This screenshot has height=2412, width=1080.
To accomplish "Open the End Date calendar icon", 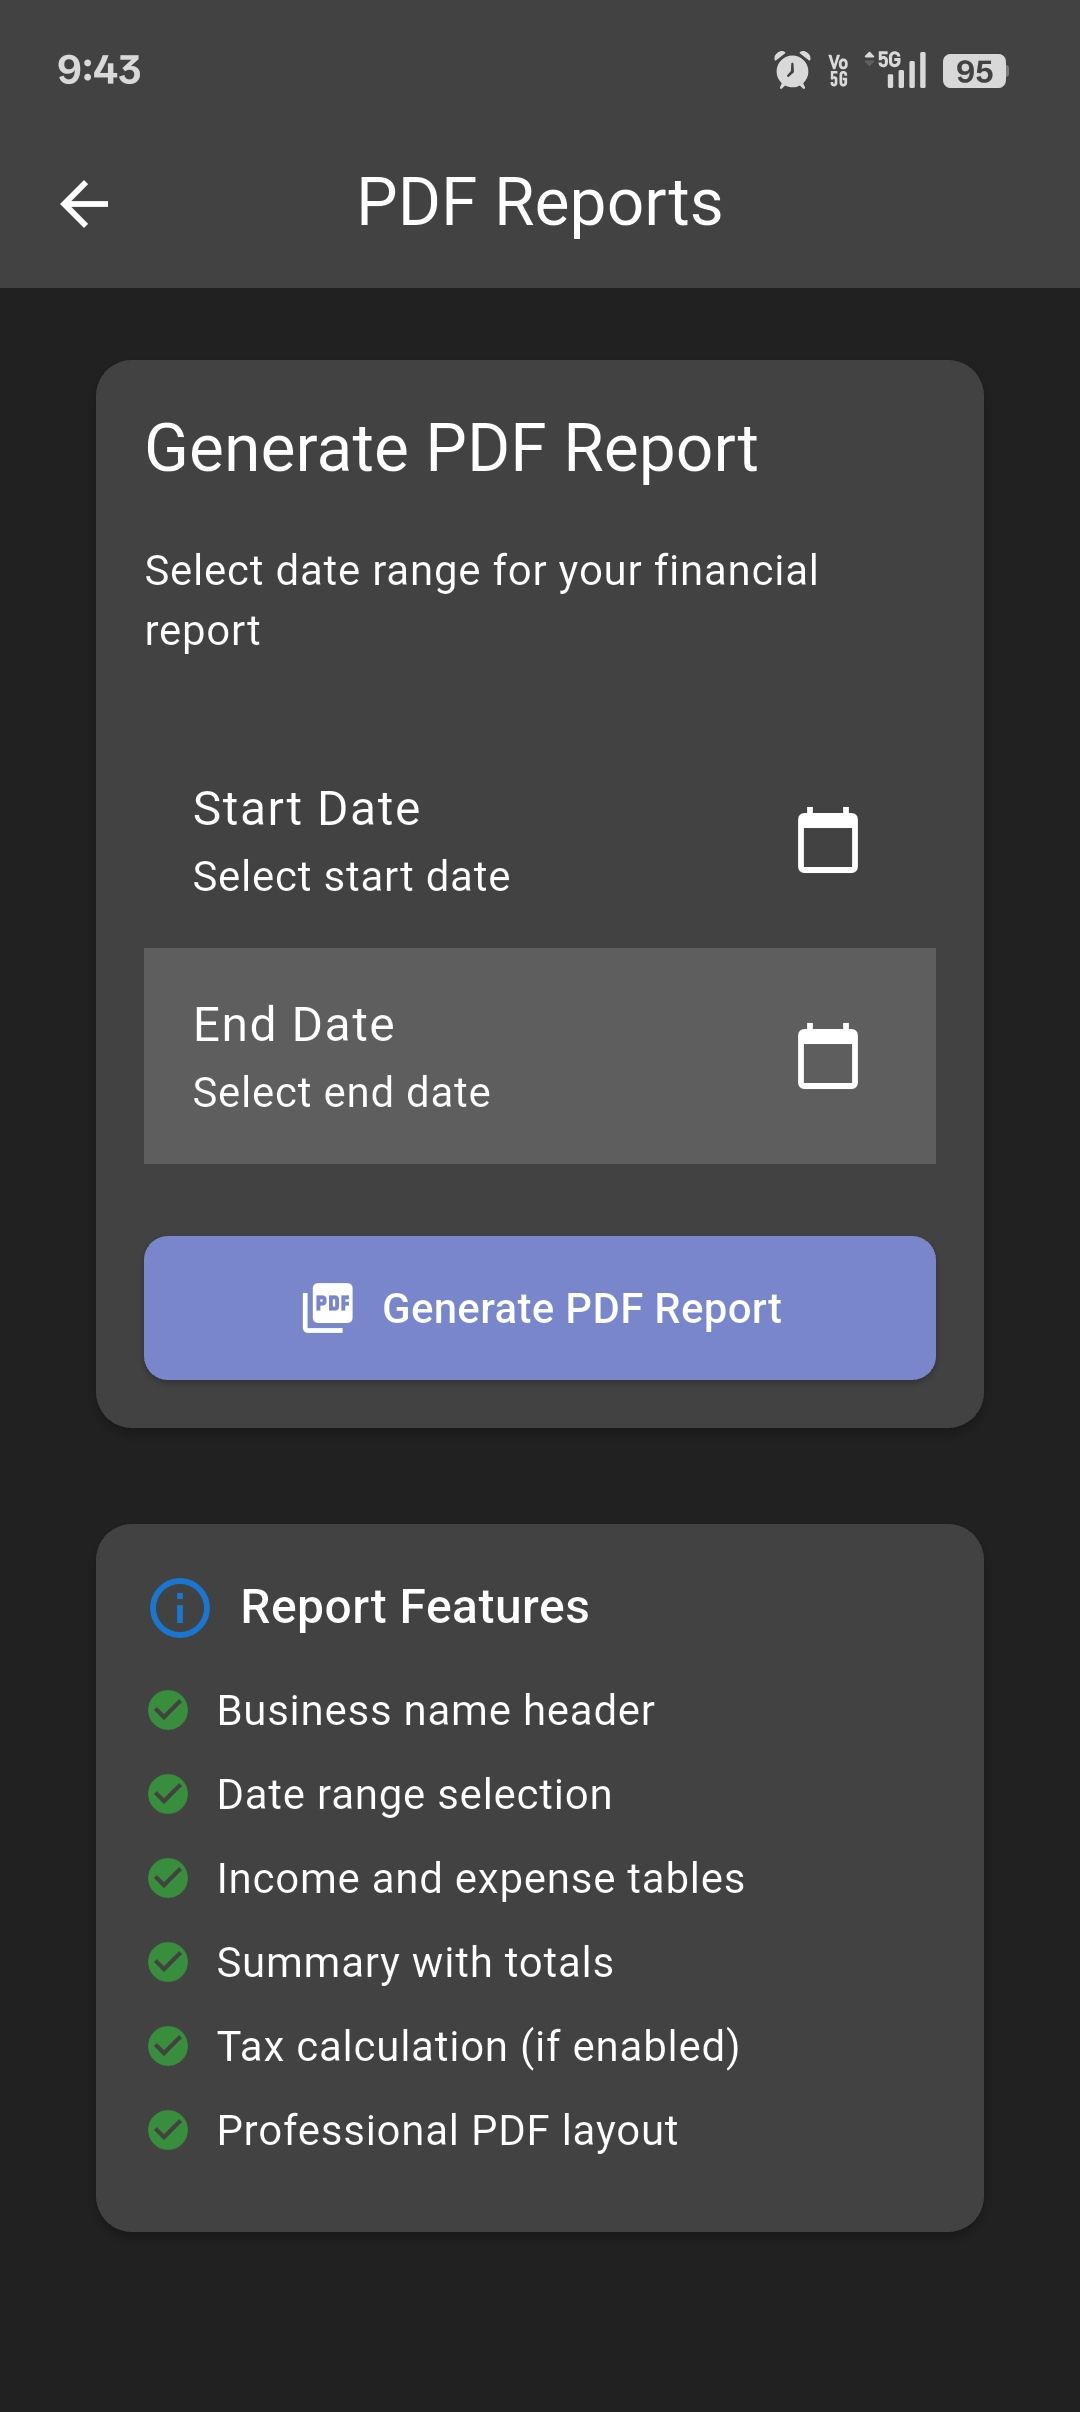I will [827, 1056].
